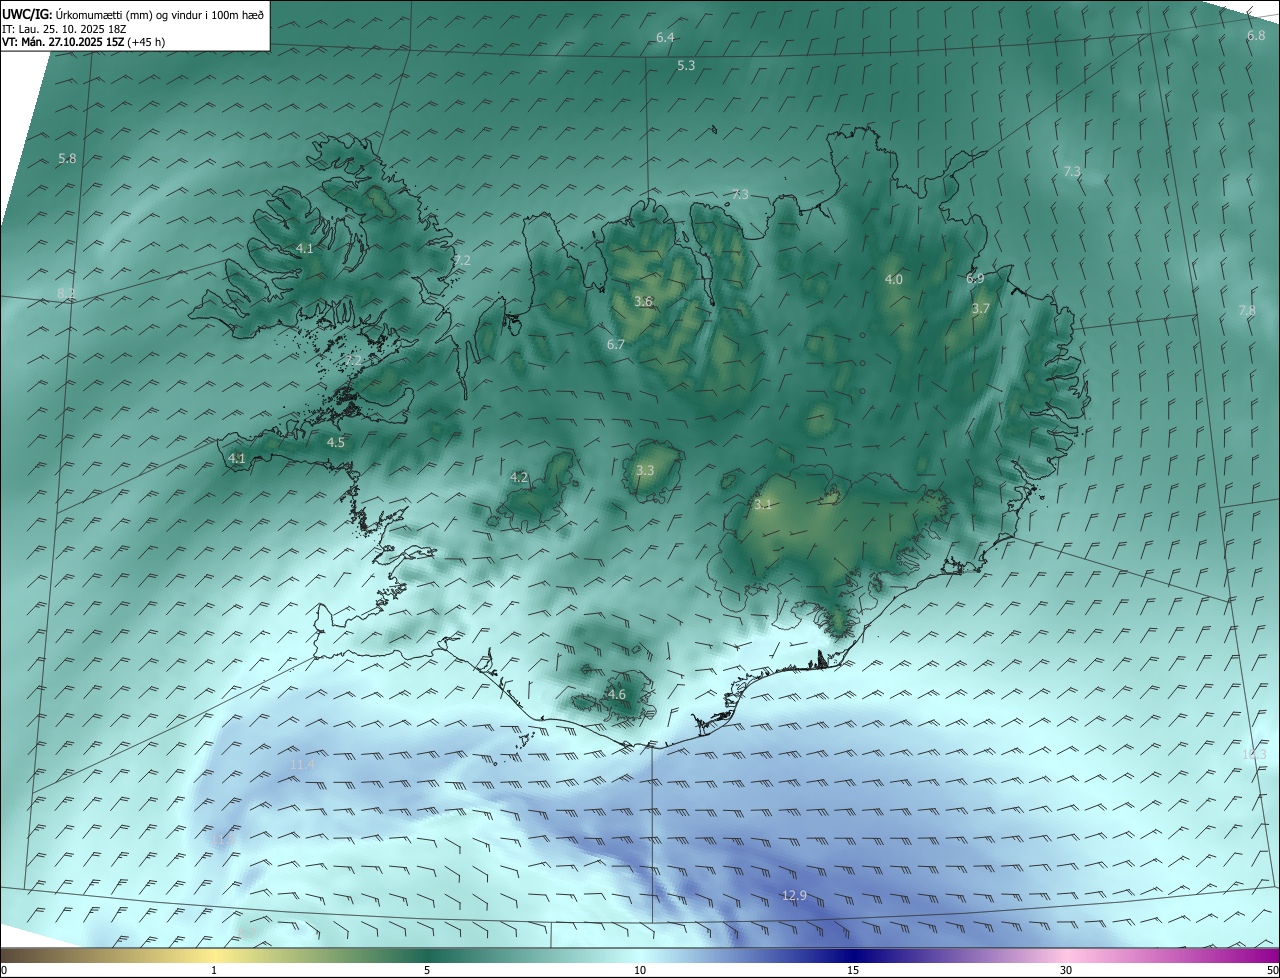
Task: Pick the 3.1 value on the glacier
Action: (x=763, y=504)
